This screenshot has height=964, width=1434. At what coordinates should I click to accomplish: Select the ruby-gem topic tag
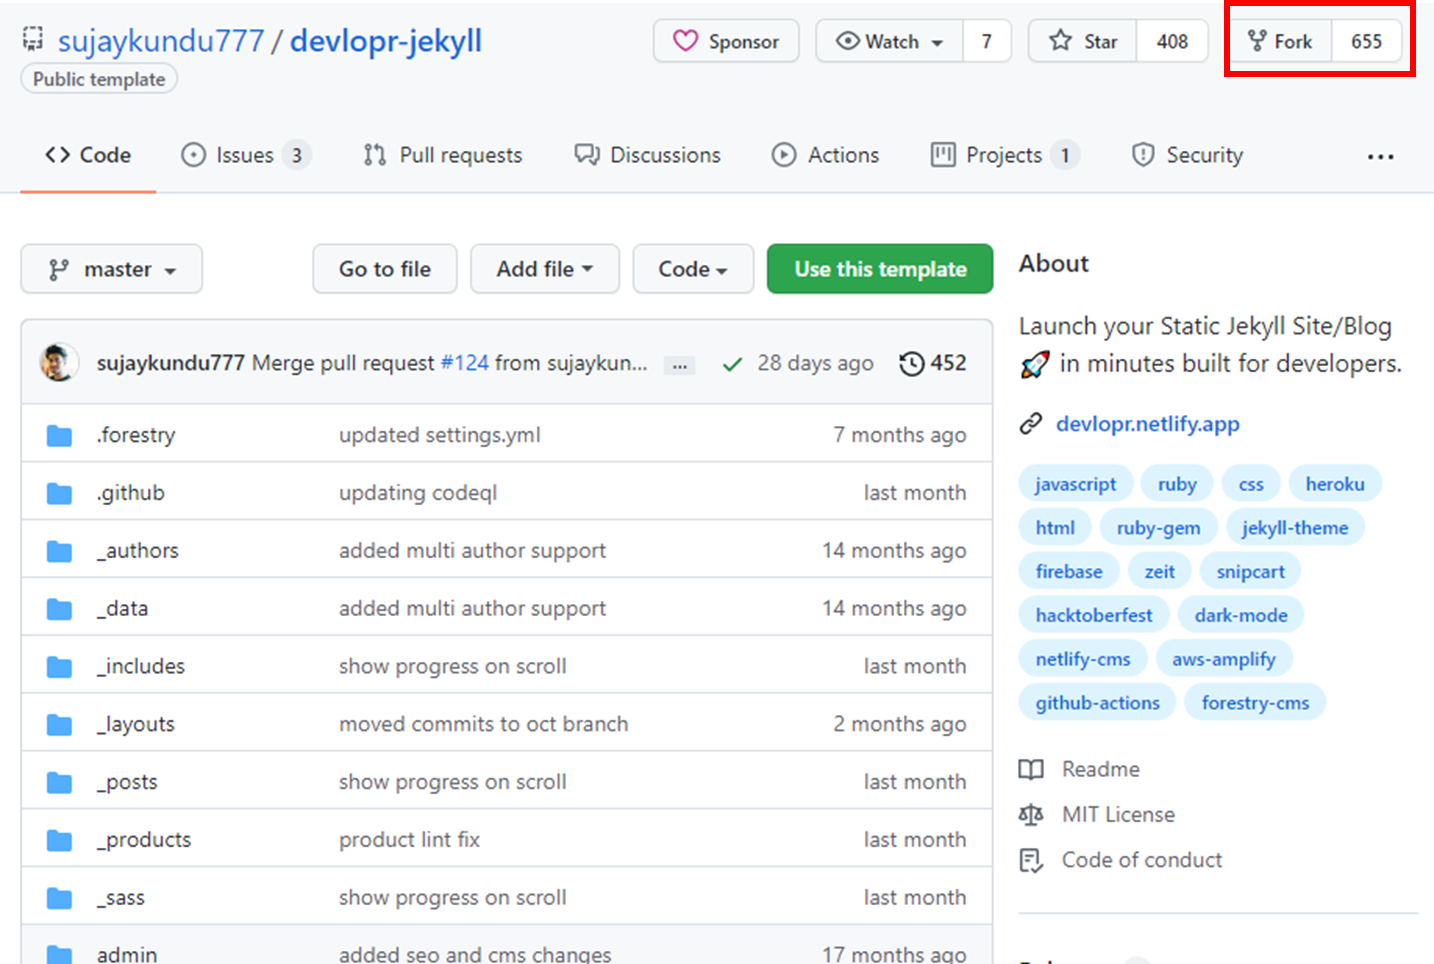[x=1158, y=528]
